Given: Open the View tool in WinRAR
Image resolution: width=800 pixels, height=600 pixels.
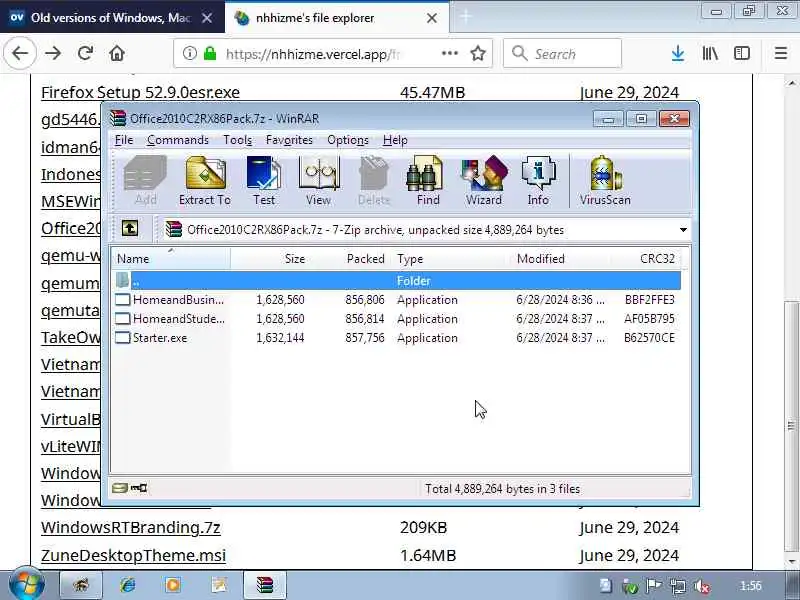Looking at the screenshot, I should tap(319, 181).
